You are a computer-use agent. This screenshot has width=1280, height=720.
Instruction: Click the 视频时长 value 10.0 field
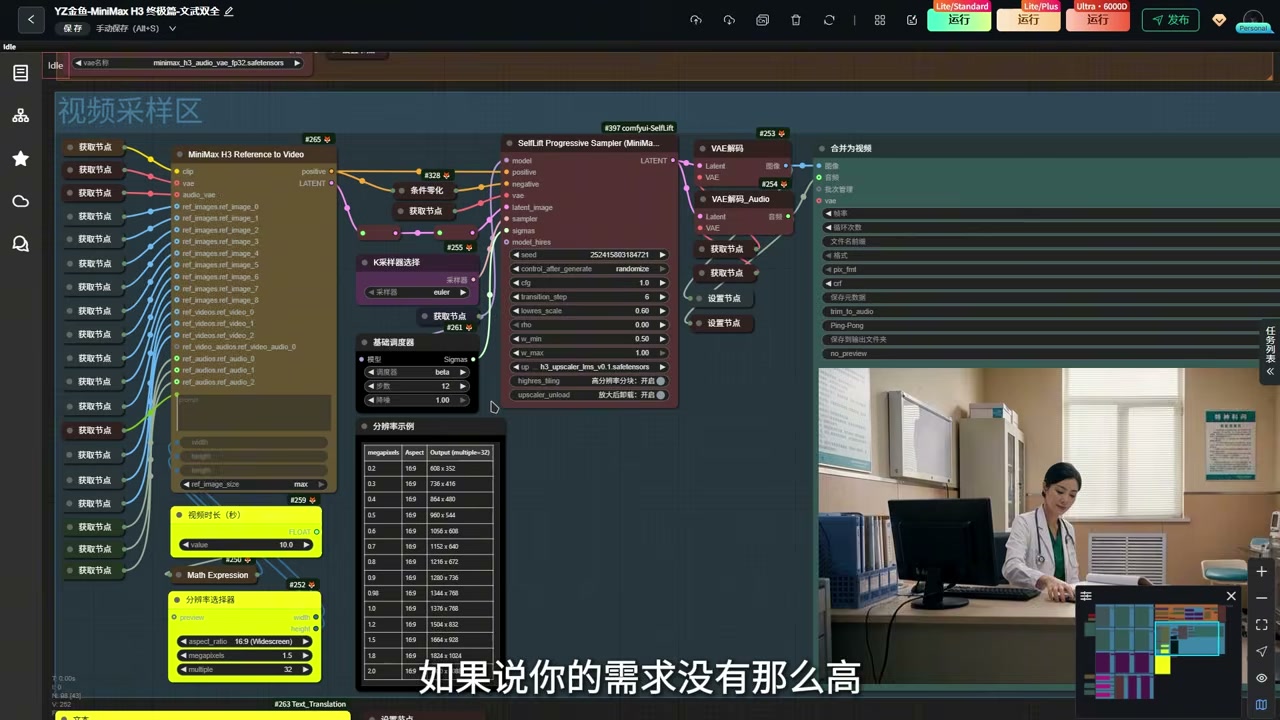246,545
